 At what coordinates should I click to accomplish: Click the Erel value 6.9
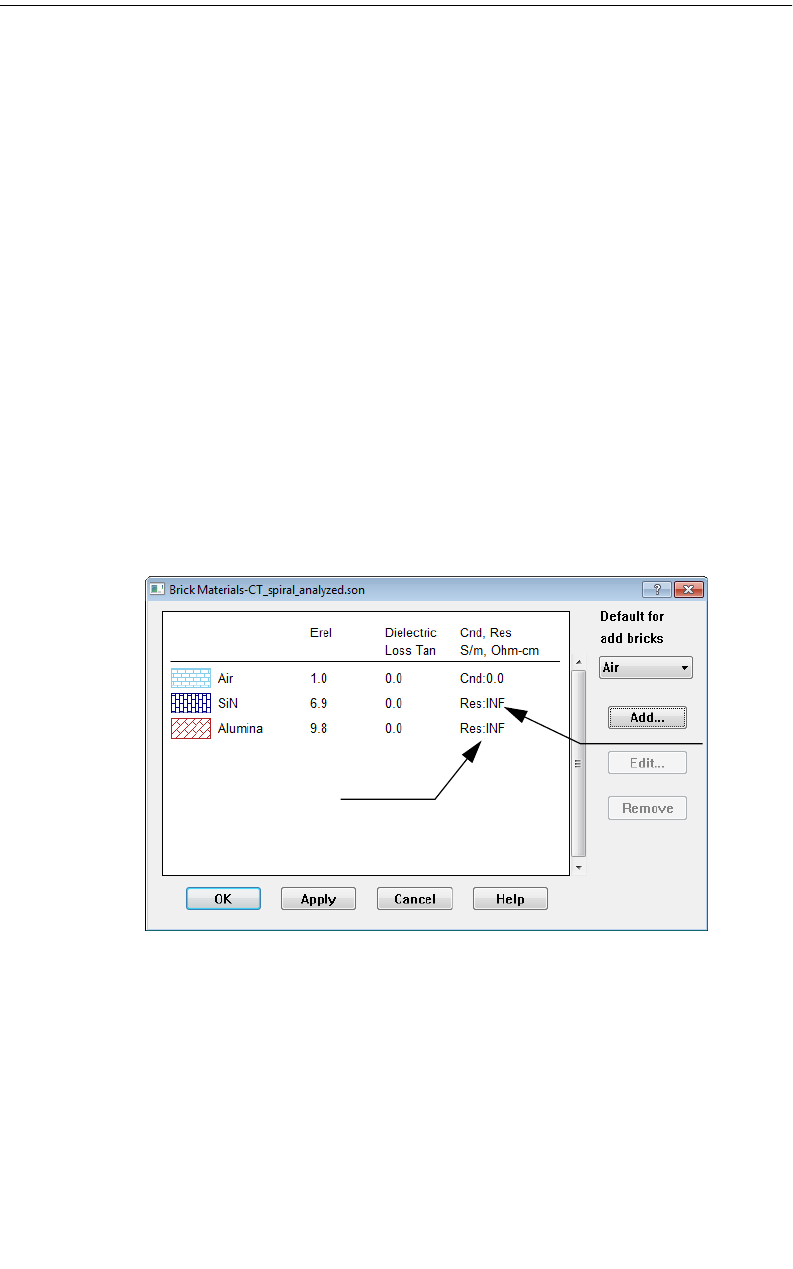318,703
